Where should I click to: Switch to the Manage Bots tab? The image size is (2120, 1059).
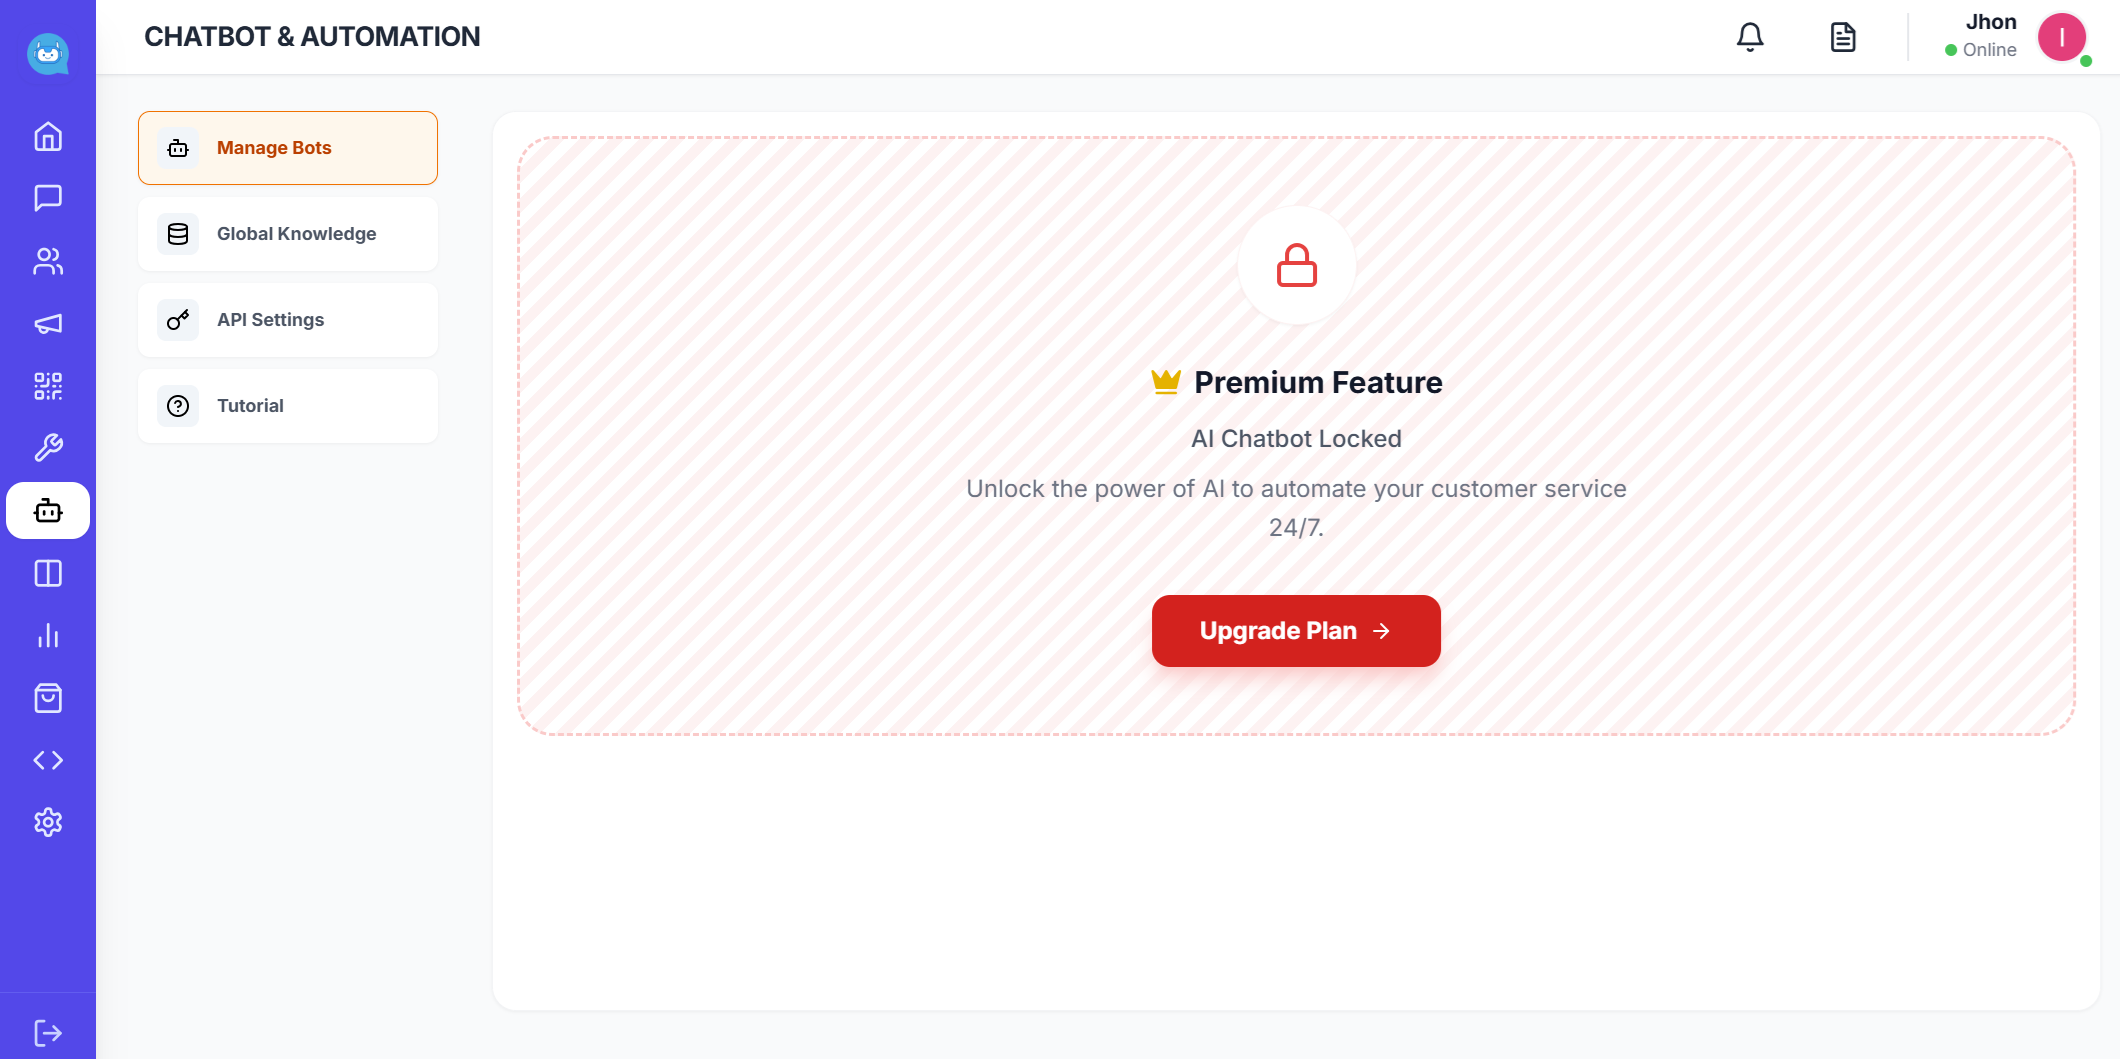[287, 147]
